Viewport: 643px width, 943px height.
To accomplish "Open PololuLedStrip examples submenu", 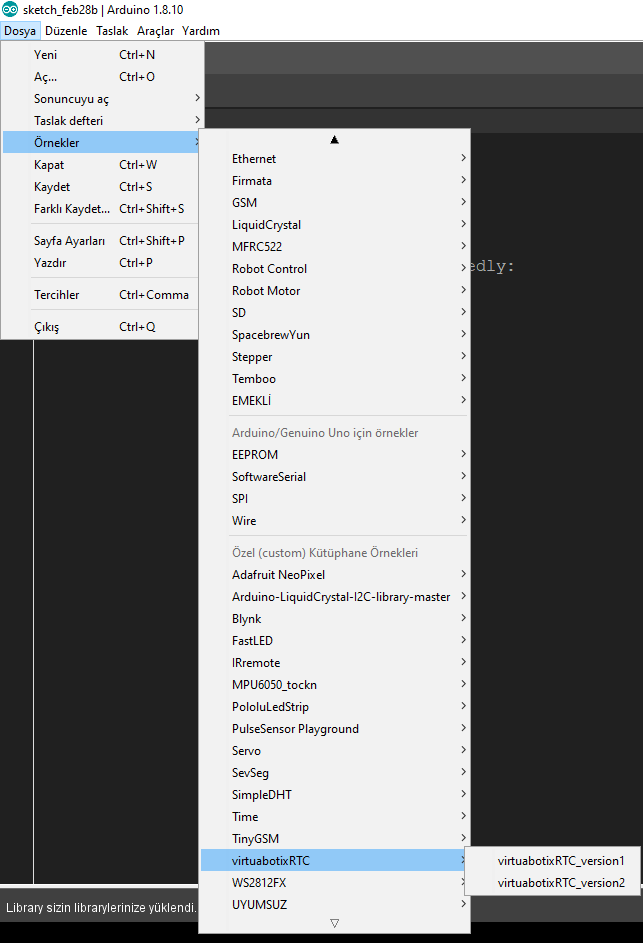I will [334, 707].
